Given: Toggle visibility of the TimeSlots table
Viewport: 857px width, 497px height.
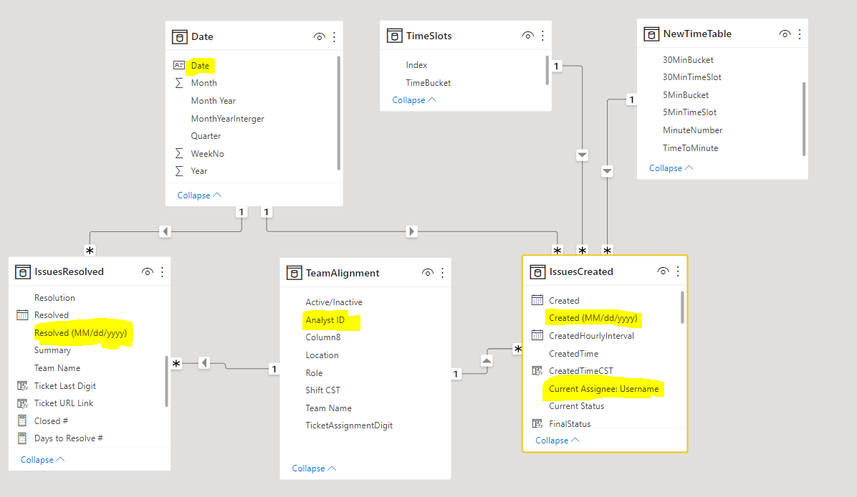Looking at the screenshot, I should pyautogui.click(x=527, y=36).
